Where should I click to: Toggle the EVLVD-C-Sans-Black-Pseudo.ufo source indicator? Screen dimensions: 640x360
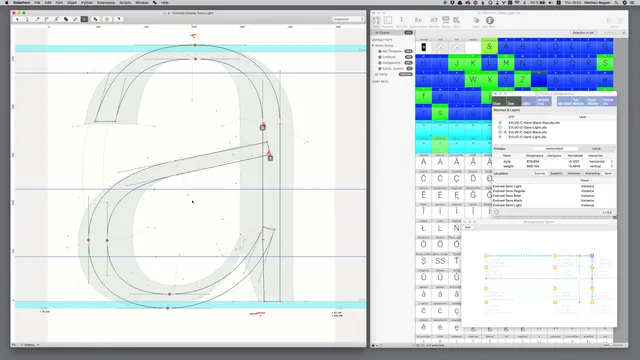coord(500,122)
